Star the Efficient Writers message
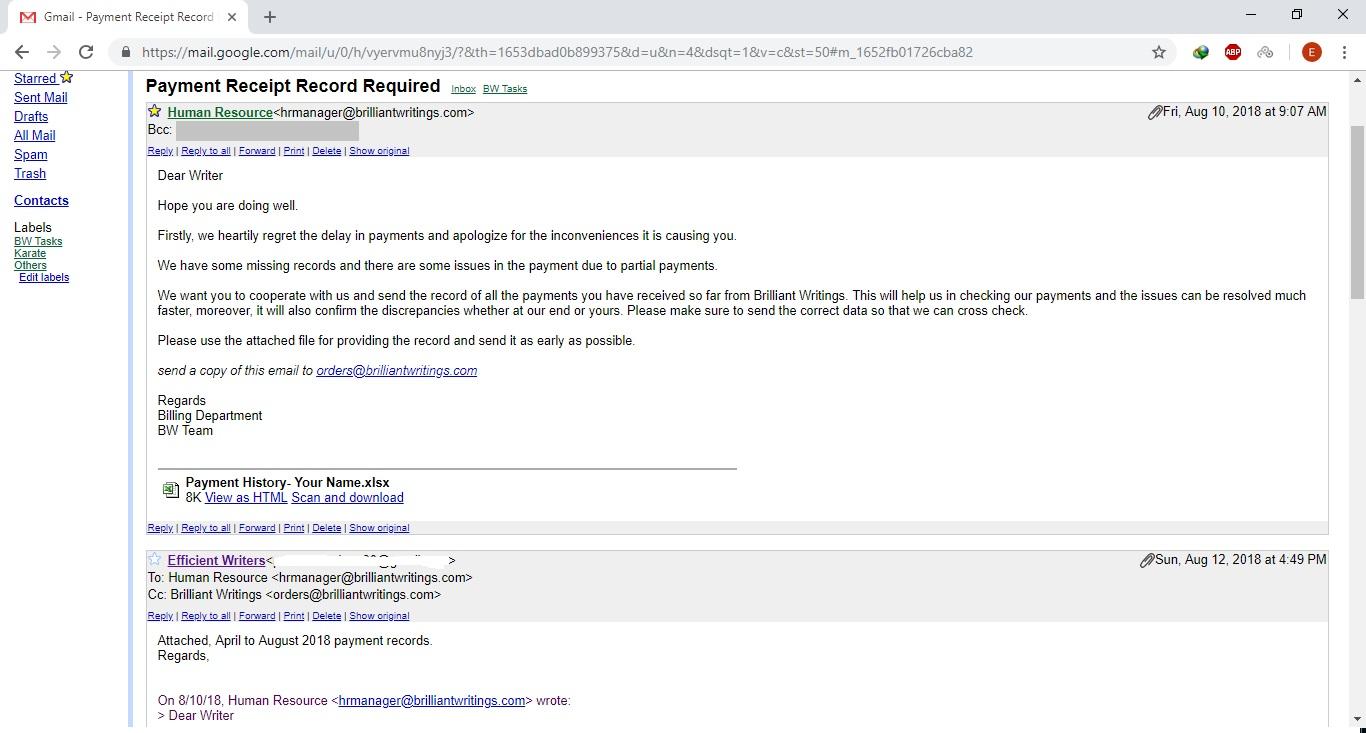 point(155,559)
